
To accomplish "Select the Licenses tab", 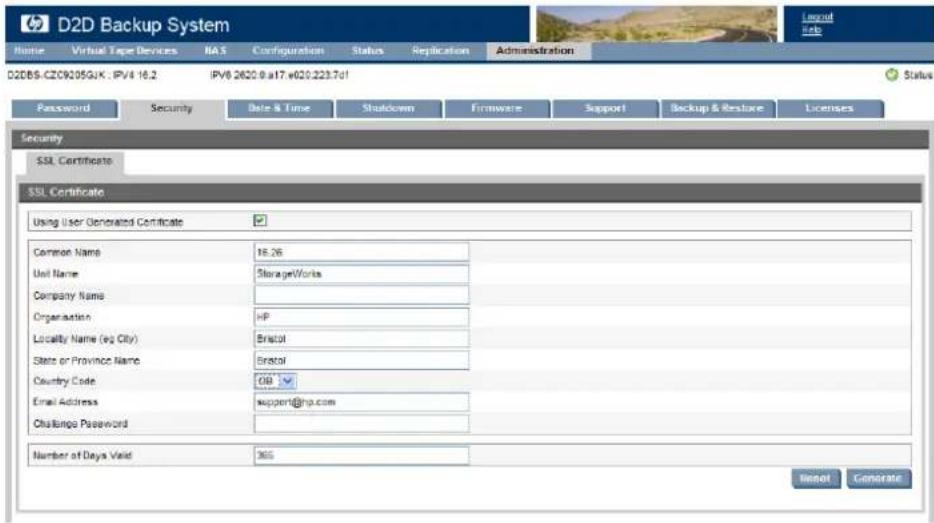I will click(x=830, y=108).
